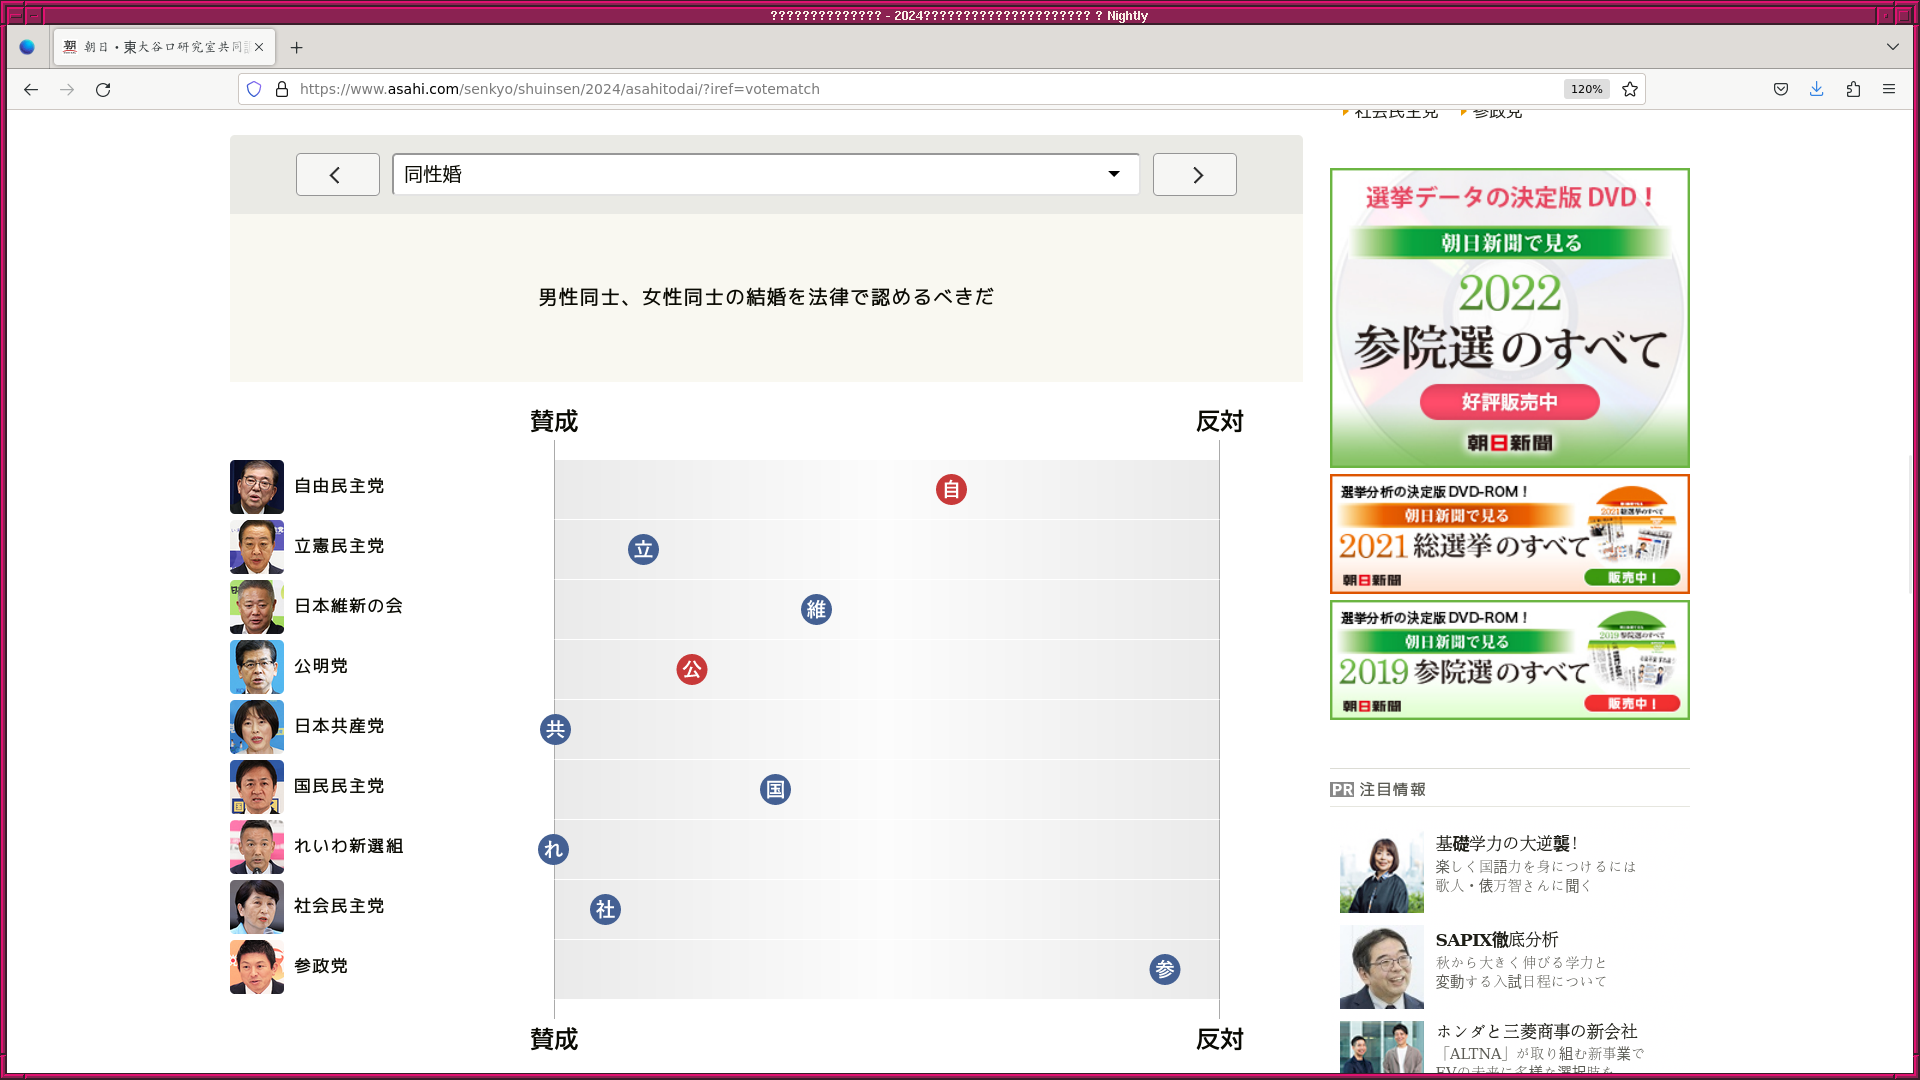Click the site padlock security icon
This screenshot has width=1920, height=1080.
point(282,89)
